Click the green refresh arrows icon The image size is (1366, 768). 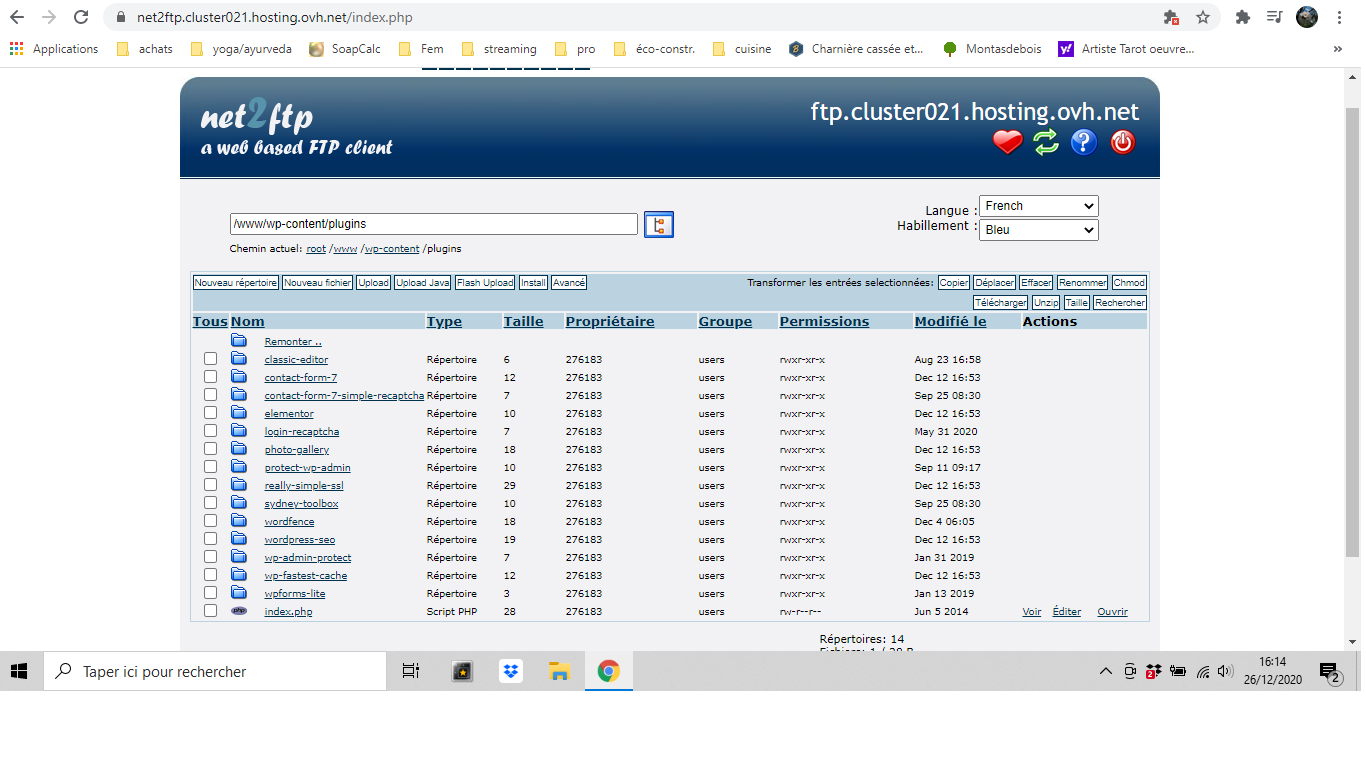[1046, 143]
